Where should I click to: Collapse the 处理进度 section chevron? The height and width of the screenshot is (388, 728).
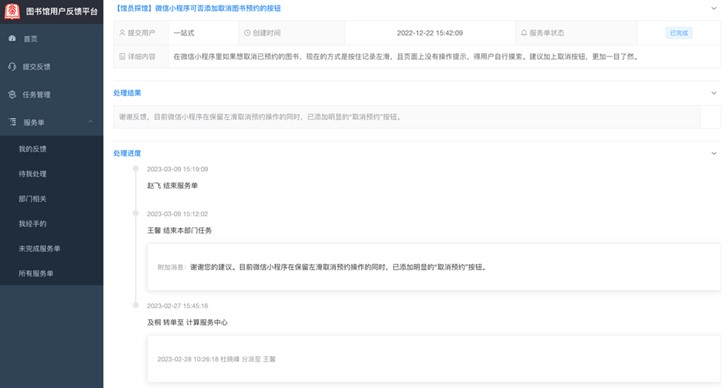point(714,153)
